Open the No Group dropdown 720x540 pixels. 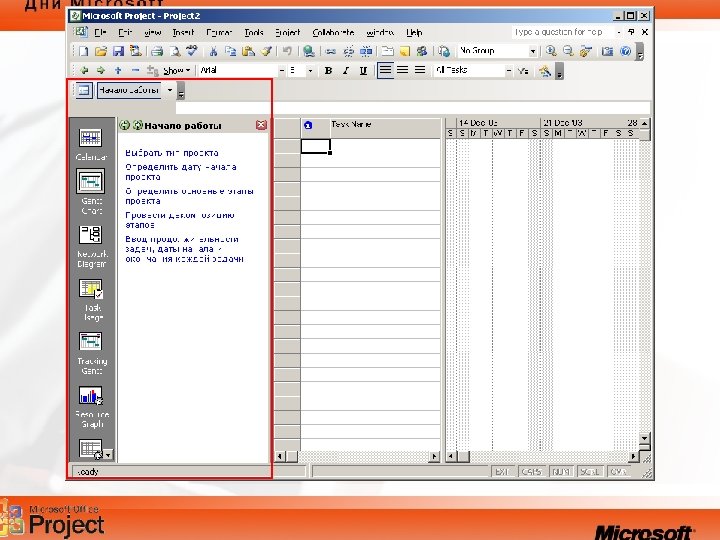533,51
